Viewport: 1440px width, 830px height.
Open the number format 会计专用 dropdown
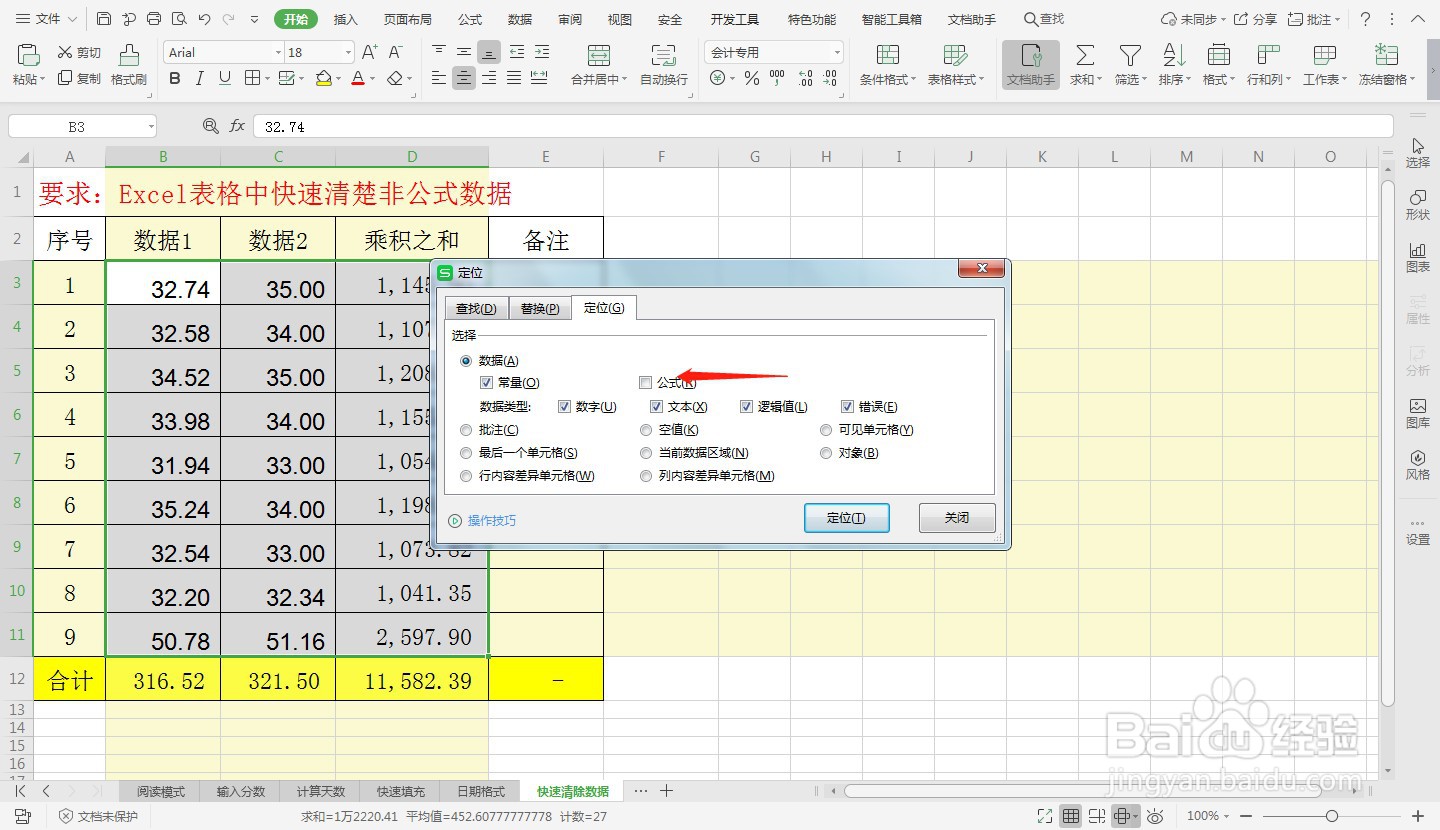tap(837, 52)
